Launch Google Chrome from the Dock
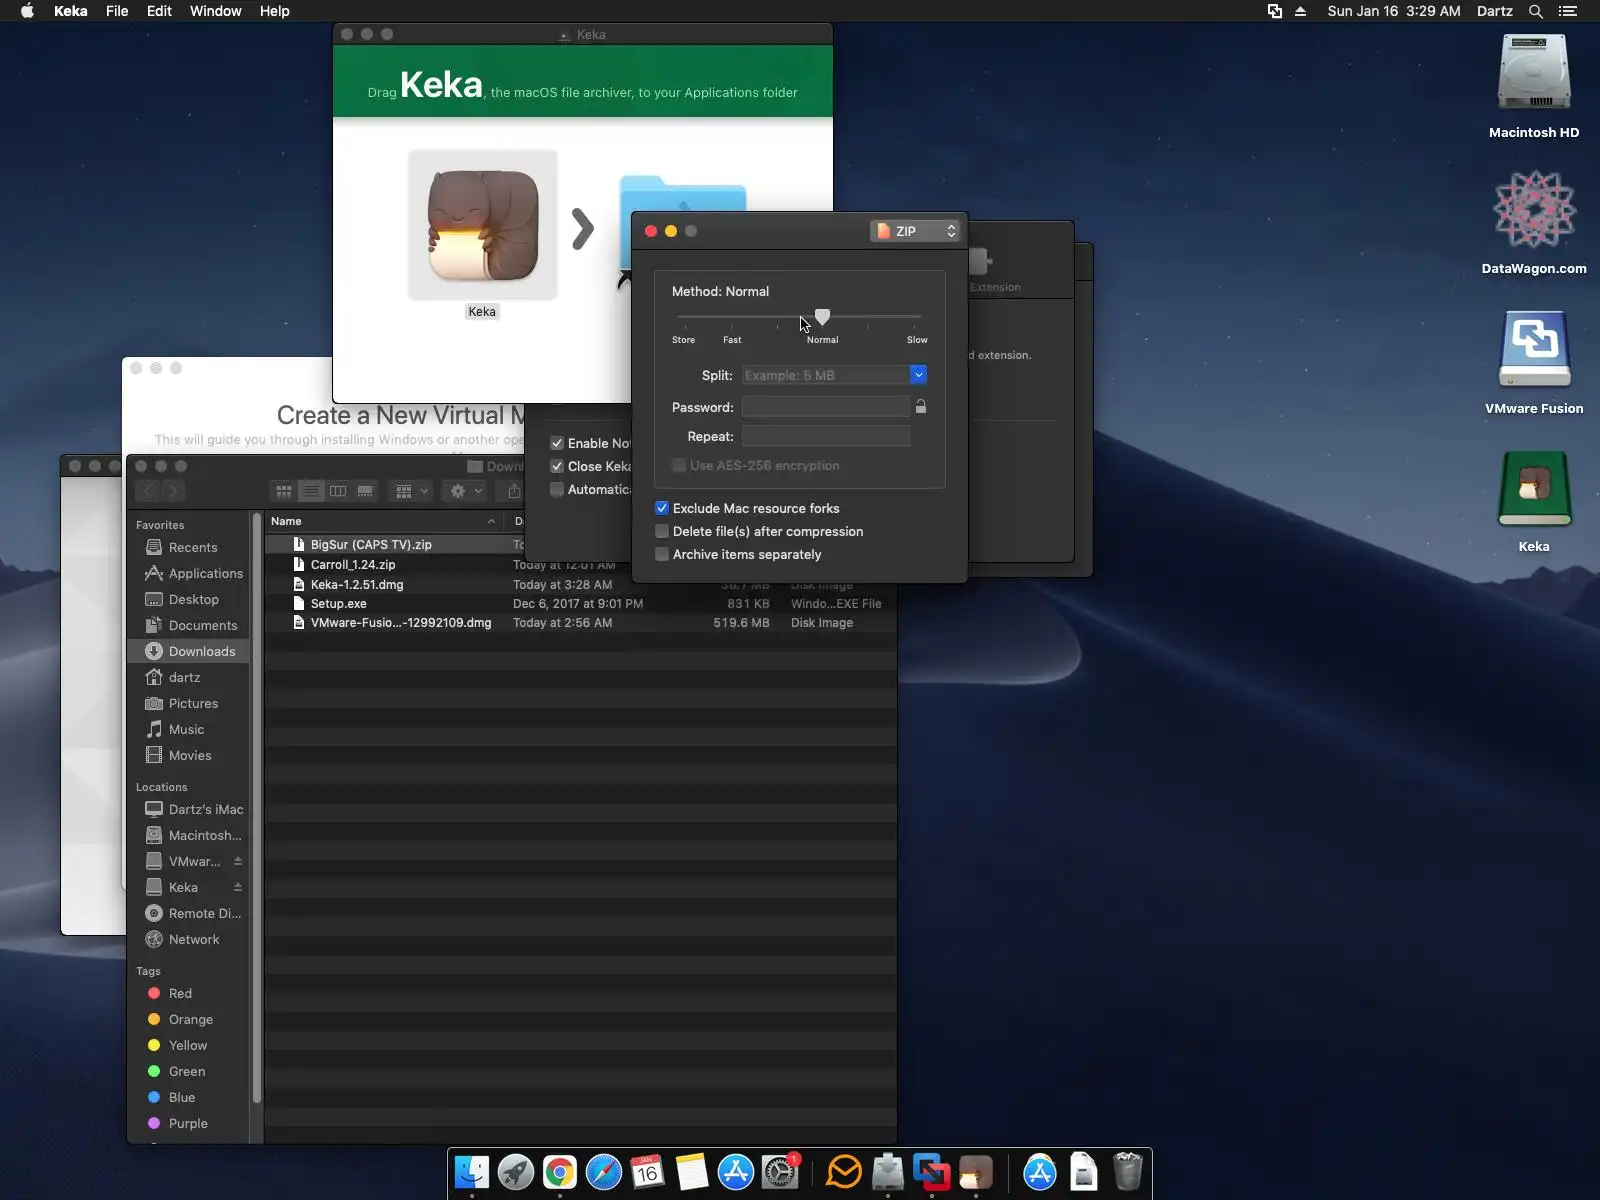Screen dimensions: 1600x1200 pos(560,1172)
